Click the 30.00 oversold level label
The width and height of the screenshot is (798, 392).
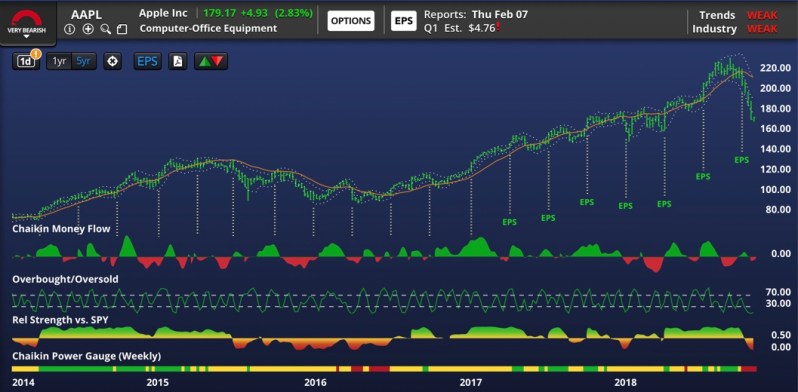[x=778, y=304]
